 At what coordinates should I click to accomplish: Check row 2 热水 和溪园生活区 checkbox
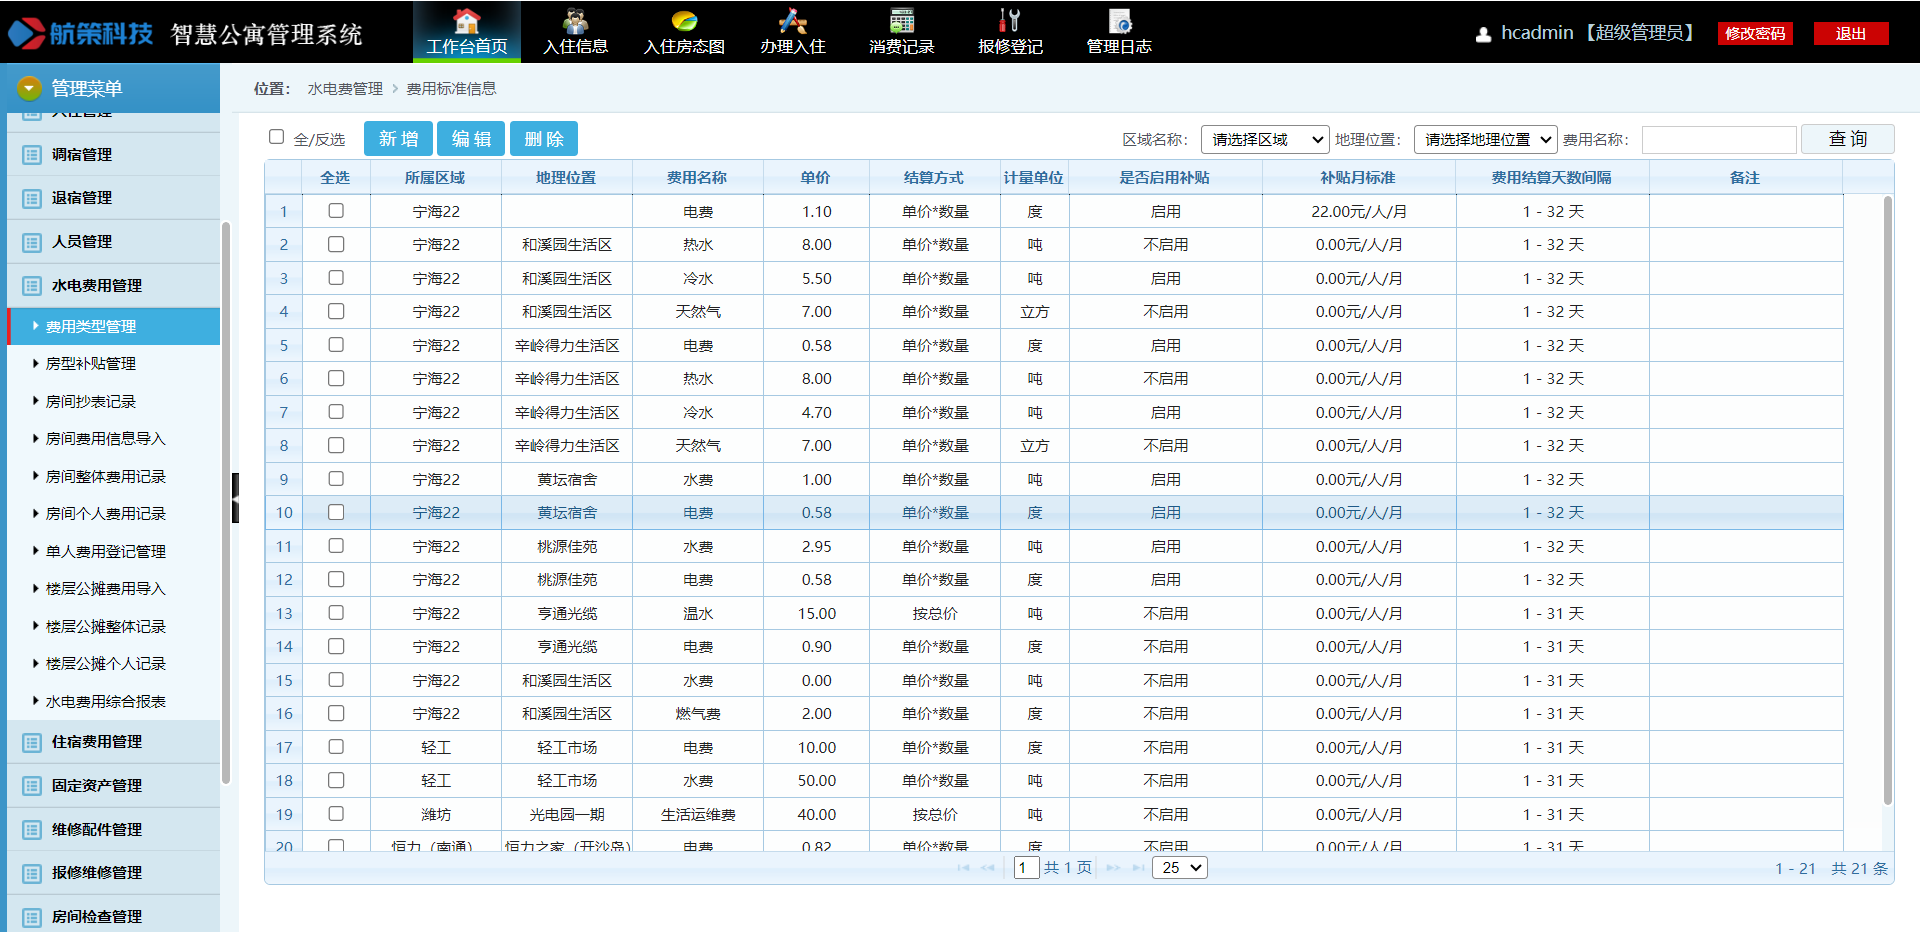(x=336, y=244)
